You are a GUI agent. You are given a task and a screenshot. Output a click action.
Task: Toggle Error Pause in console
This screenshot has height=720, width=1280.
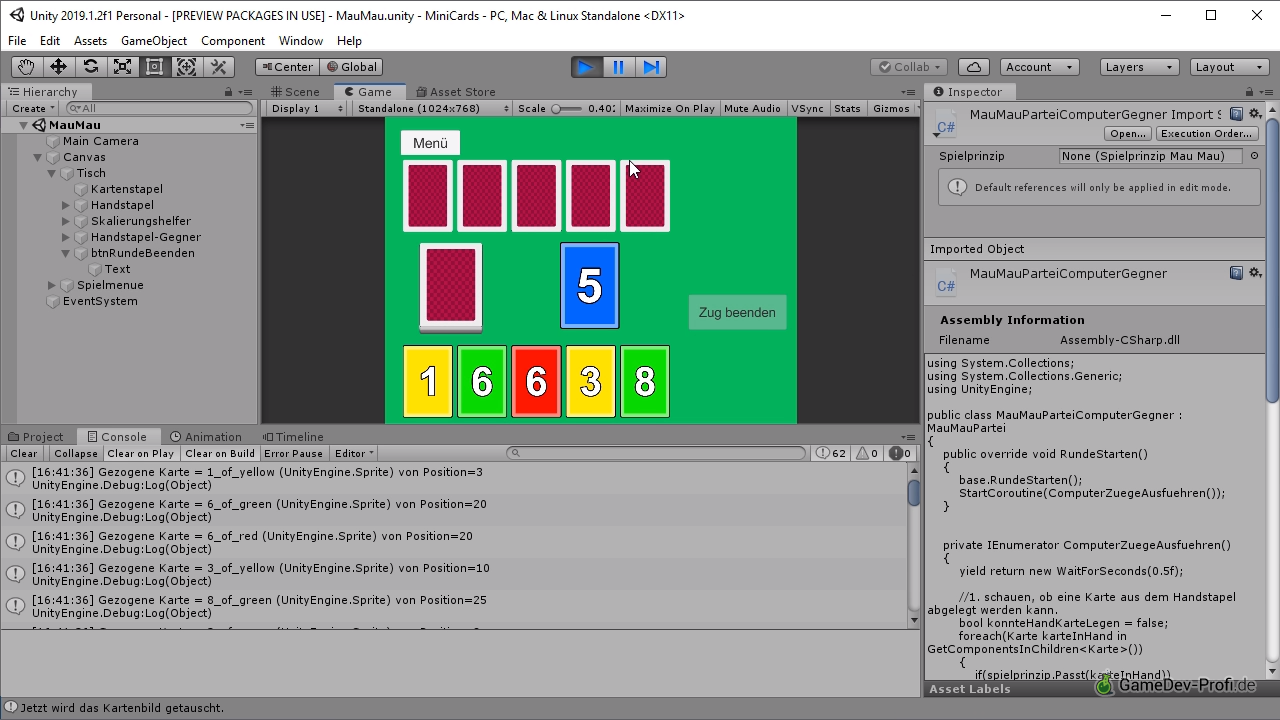pos(293,453)
